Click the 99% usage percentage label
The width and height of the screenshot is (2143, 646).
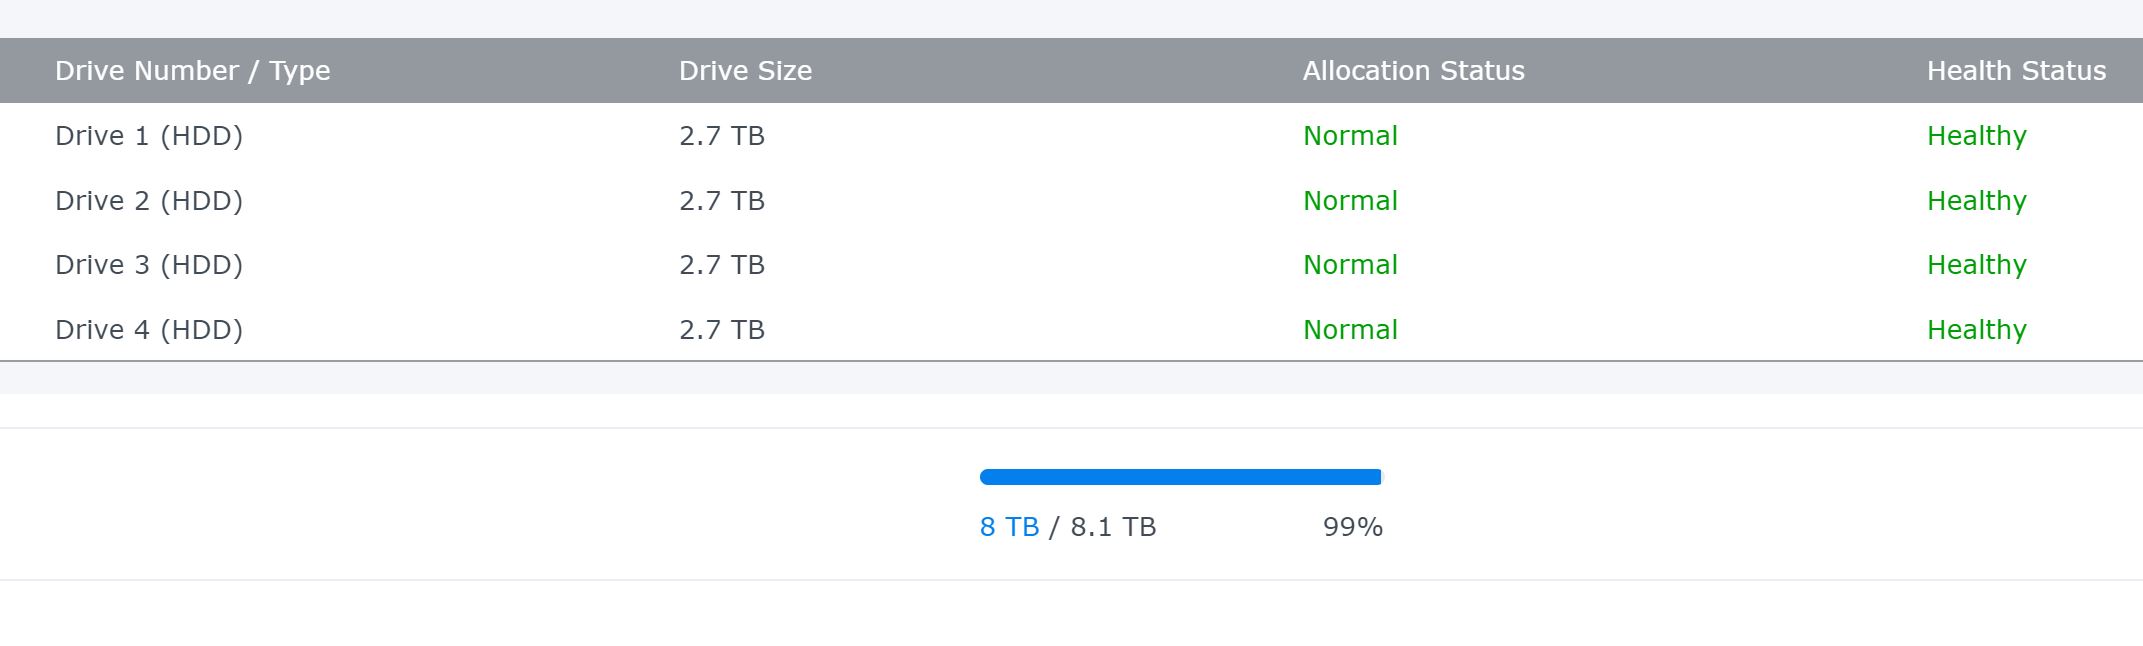(1352, 526)
